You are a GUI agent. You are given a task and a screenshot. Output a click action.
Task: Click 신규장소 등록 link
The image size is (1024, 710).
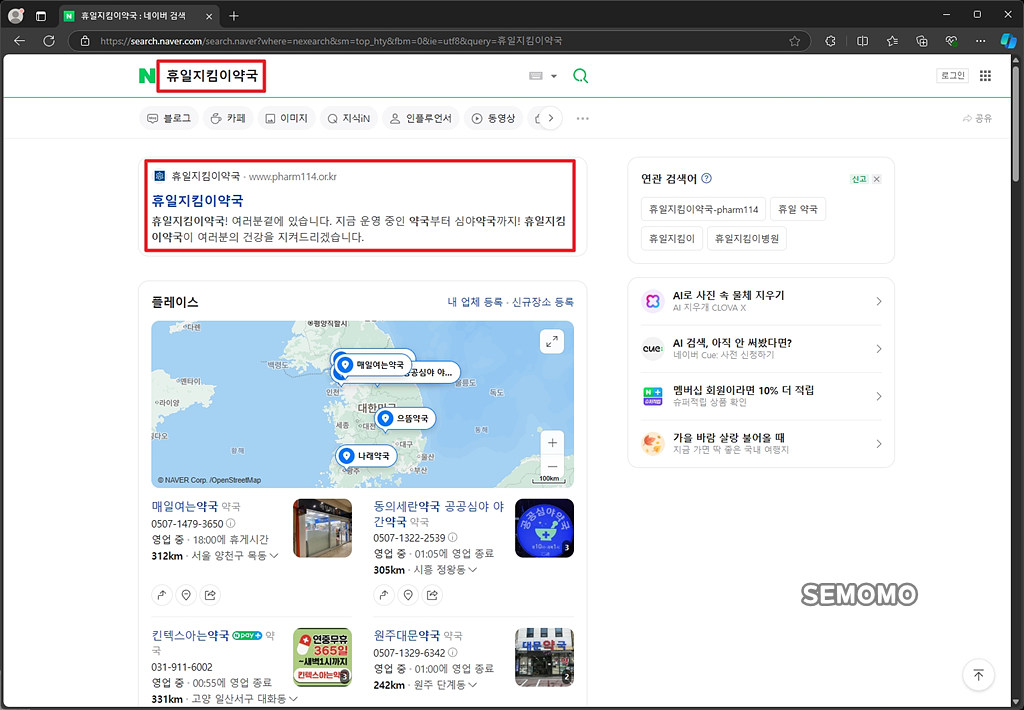pos(543,302)
